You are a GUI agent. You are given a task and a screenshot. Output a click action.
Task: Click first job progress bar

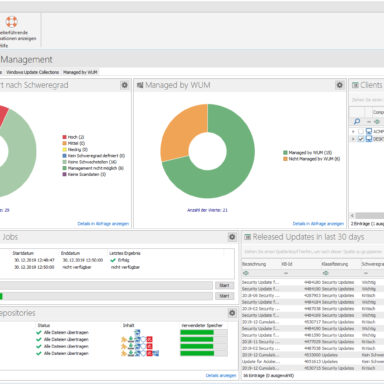pos(106,285)
